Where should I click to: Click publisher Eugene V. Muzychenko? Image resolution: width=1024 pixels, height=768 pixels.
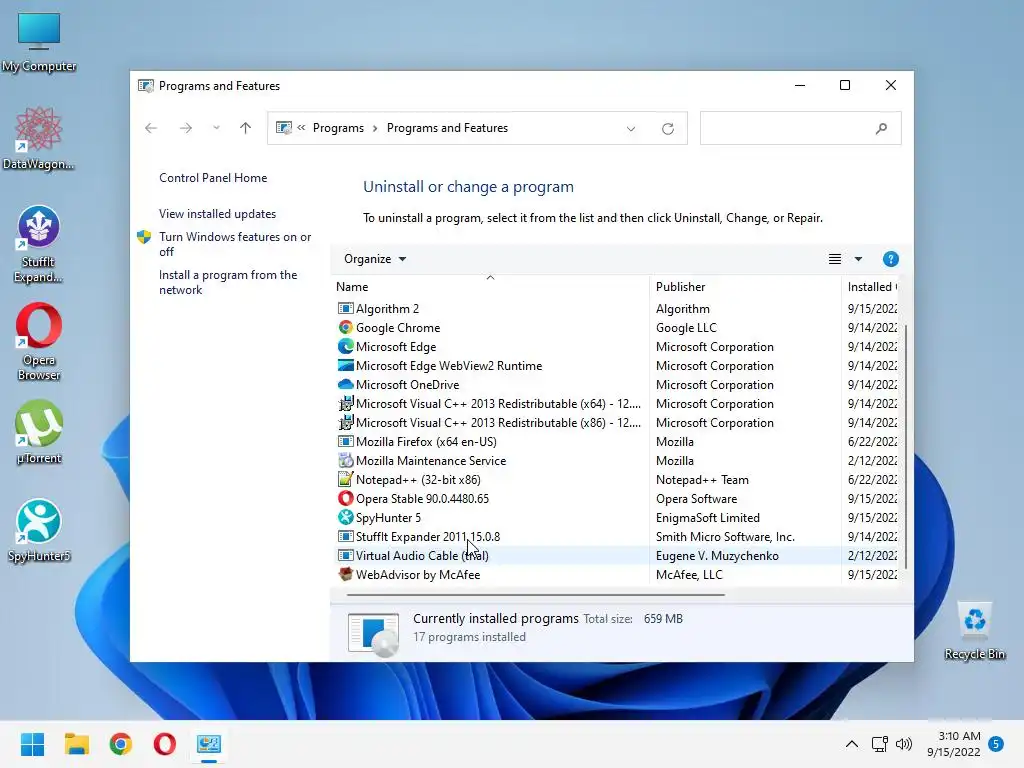(717, 556)
